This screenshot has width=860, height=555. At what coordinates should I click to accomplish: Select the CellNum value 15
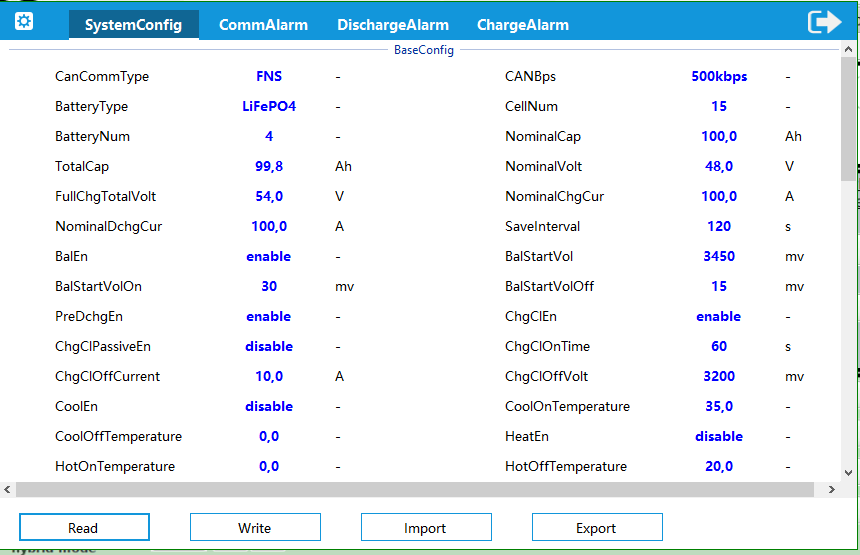(x=718, y=107)
